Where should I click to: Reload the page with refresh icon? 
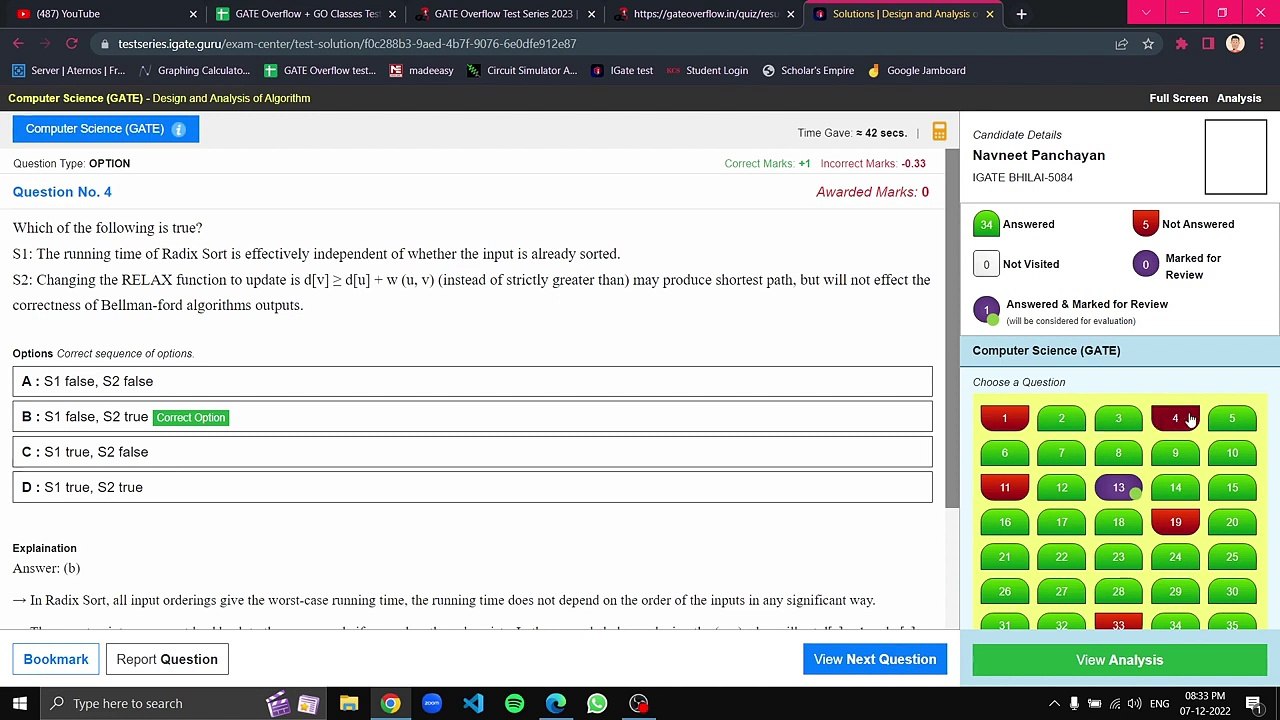coord(71,44)
